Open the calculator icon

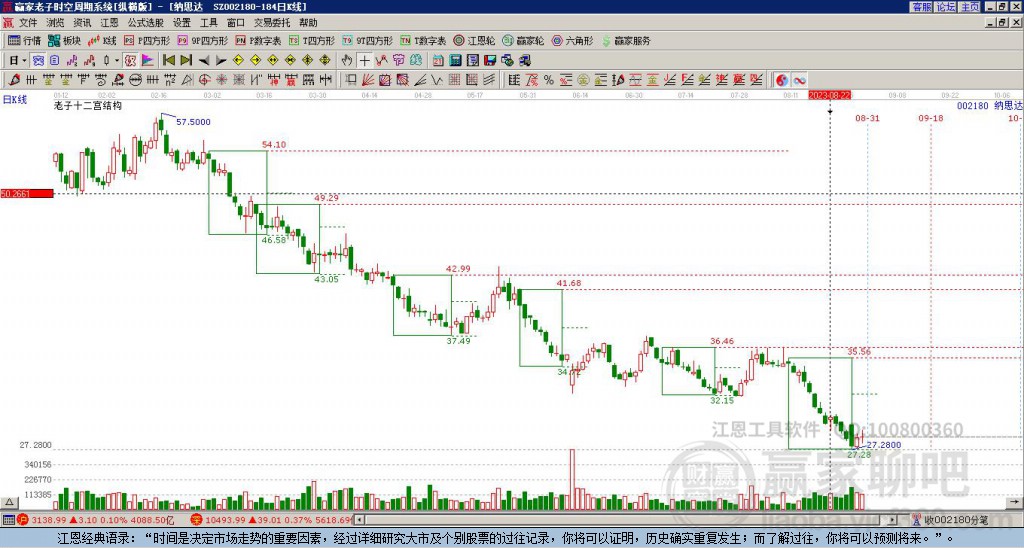pyautogui.click(x=455, y=61)
